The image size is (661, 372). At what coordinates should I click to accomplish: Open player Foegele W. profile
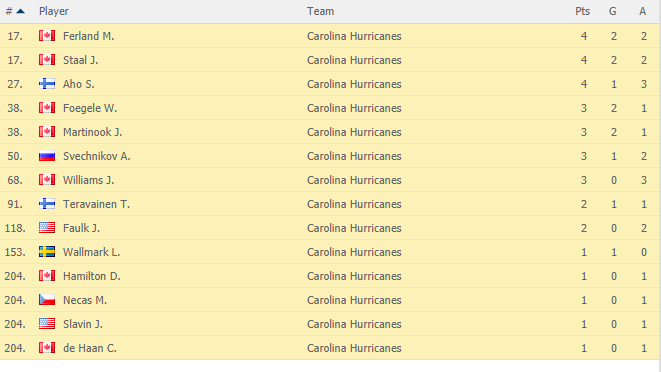point(90,108)
